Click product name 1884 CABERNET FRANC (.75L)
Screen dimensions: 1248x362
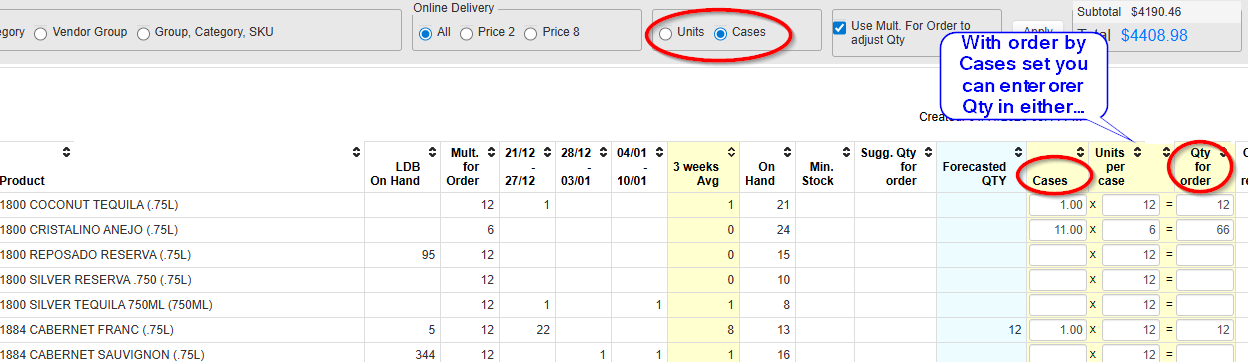87,330
